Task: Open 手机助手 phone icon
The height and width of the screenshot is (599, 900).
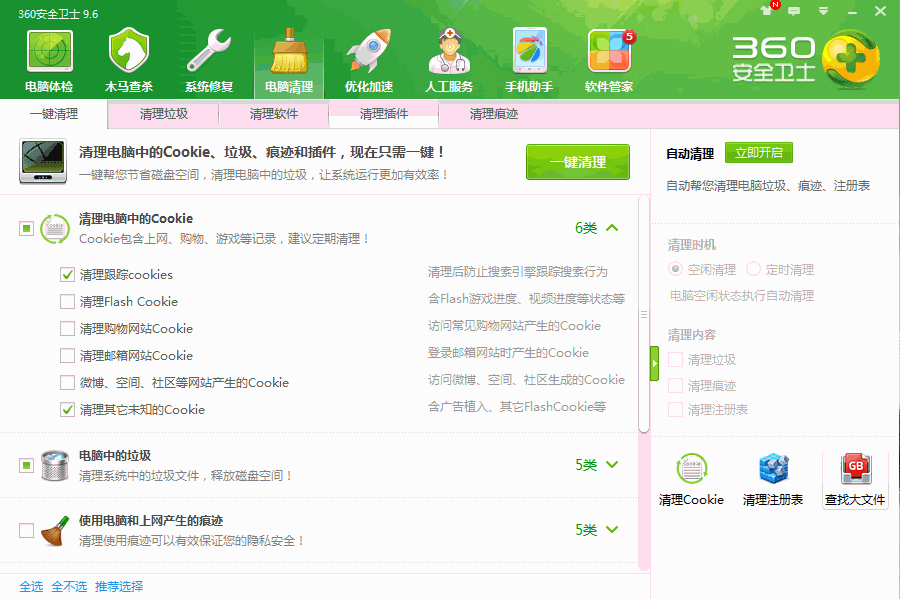Action: coord(529,50)
